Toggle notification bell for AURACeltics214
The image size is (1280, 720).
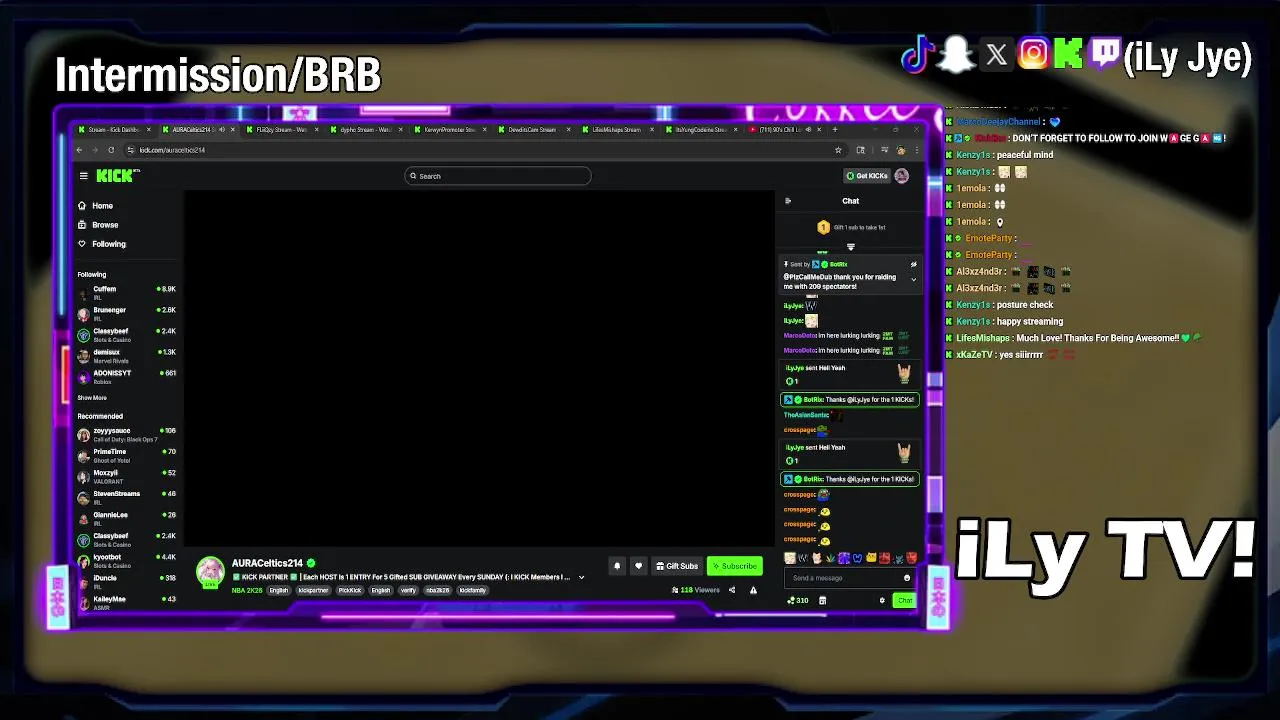pos(617,566)
